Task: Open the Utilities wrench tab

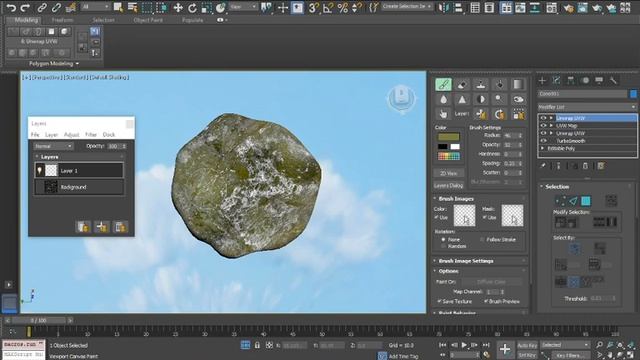Action: [613, 80]
